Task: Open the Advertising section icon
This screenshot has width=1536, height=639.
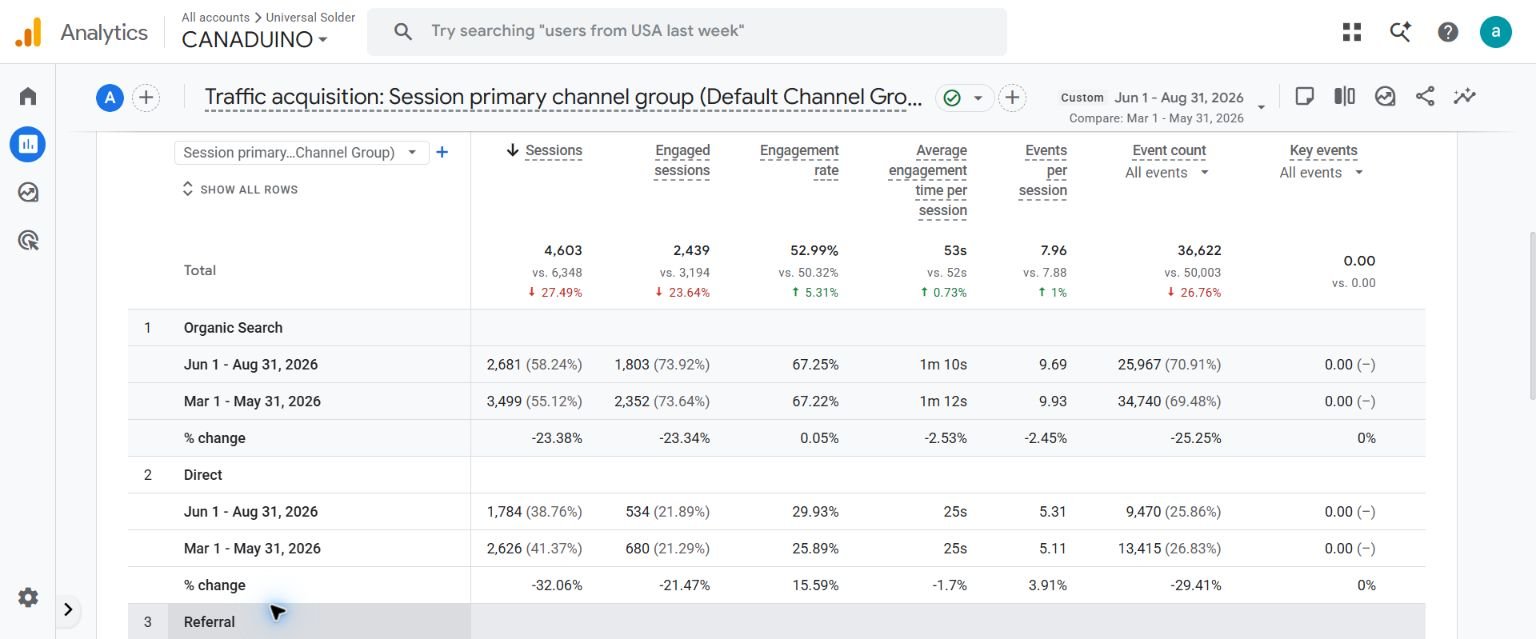Action: coord(28,240)
